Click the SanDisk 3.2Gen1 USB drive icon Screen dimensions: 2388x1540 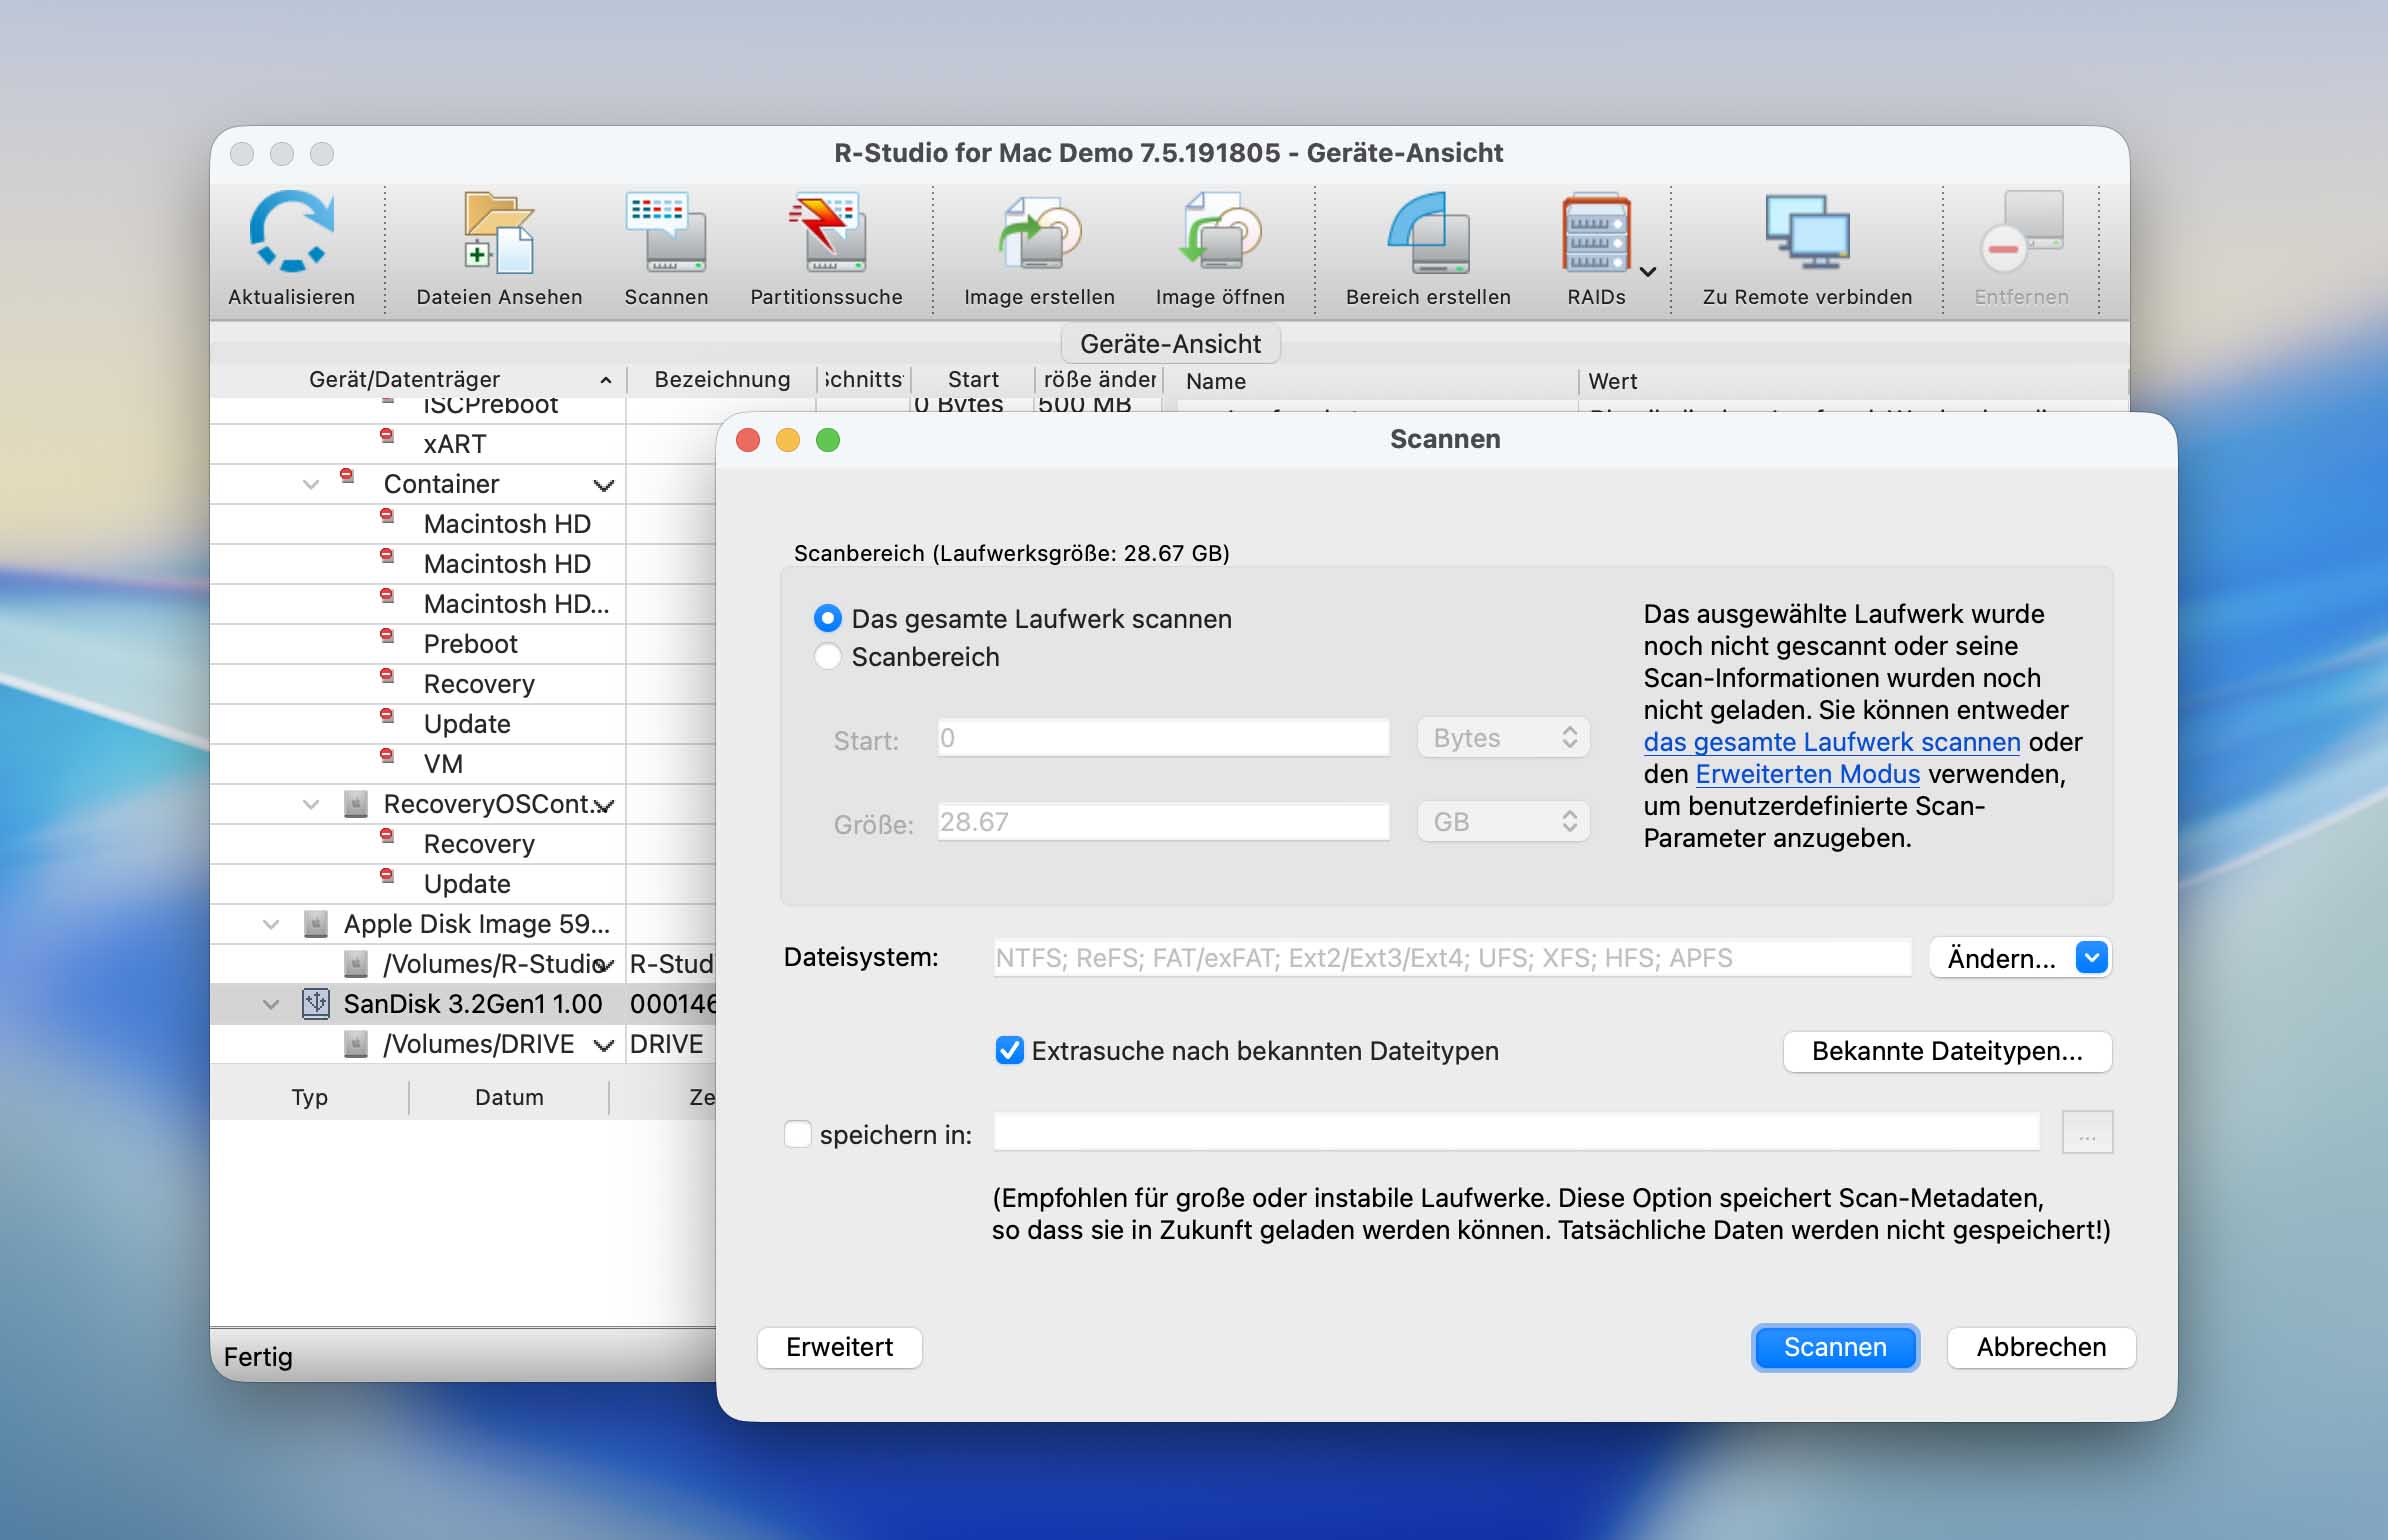316,1003
